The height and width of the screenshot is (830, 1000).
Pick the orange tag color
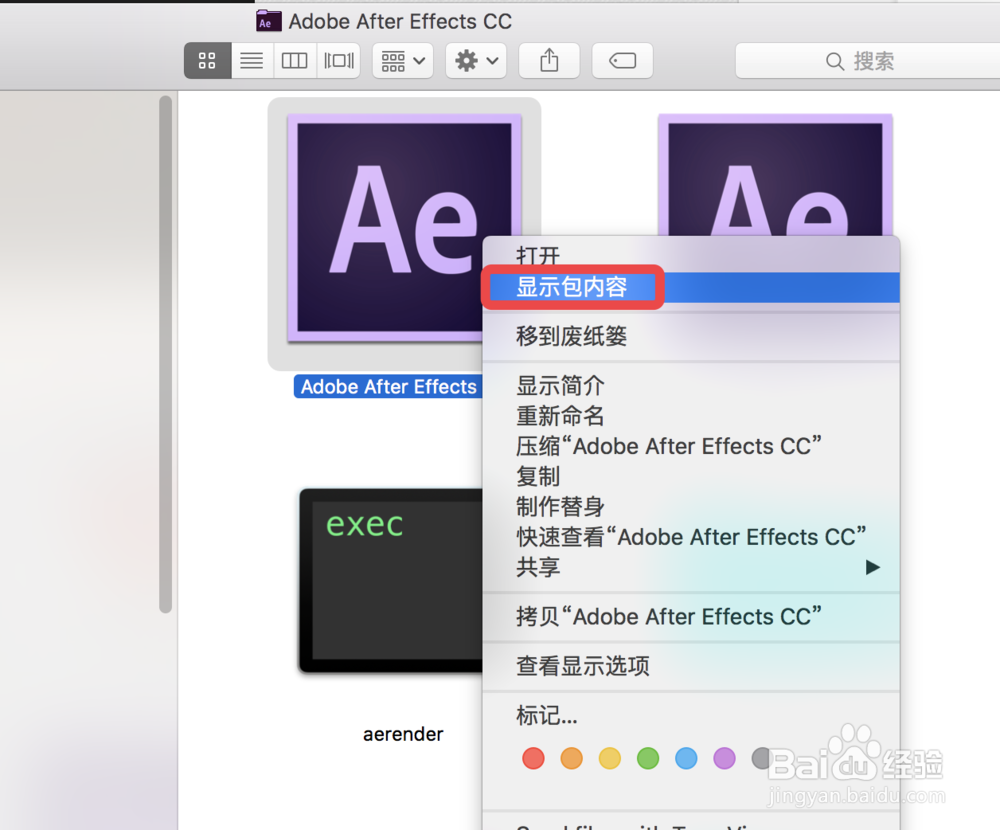coord(571,759)
